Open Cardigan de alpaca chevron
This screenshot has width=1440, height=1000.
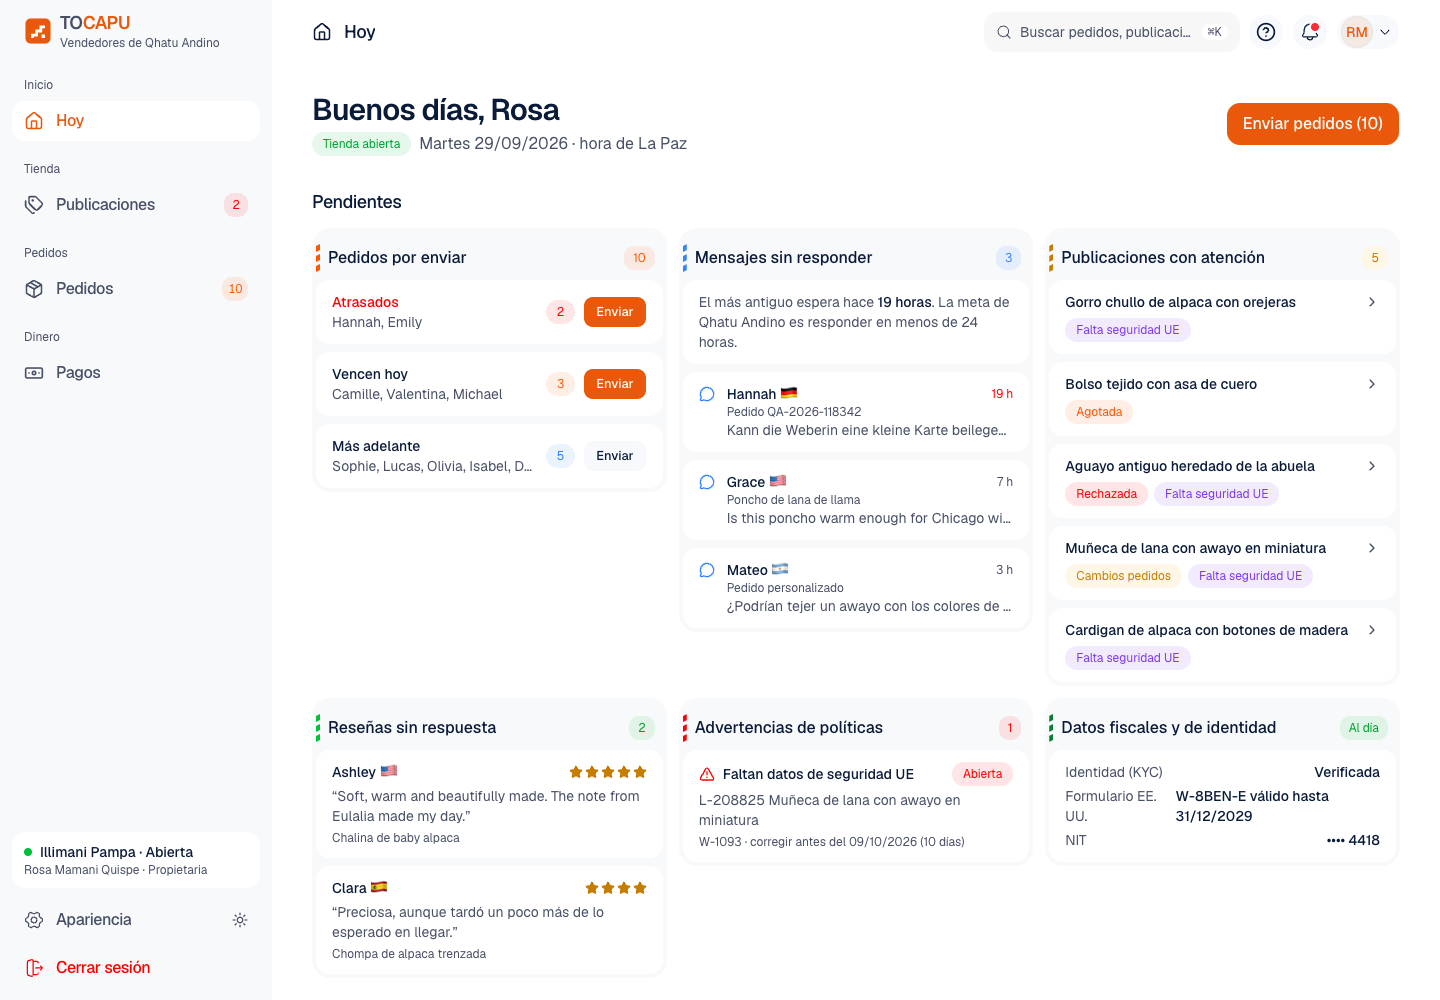pyautogui.click(x=1372, y=630)
